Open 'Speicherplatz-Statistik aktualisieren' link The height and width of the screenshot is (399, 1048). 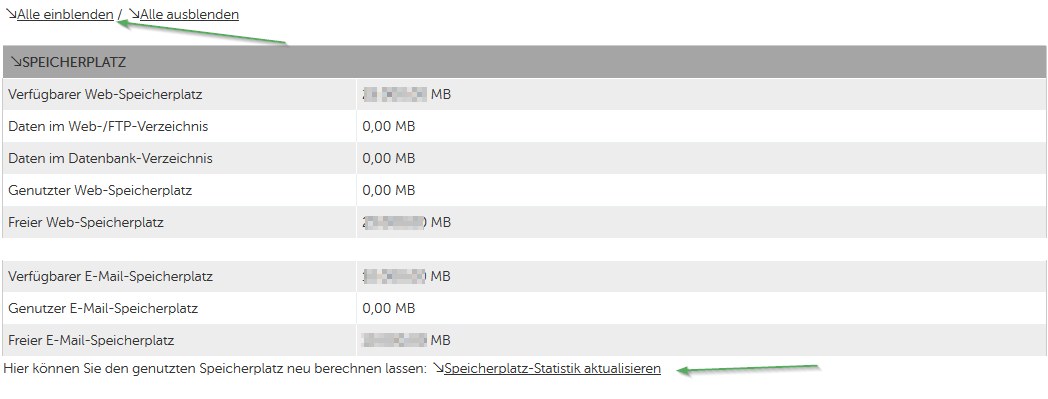click(552, 368)
